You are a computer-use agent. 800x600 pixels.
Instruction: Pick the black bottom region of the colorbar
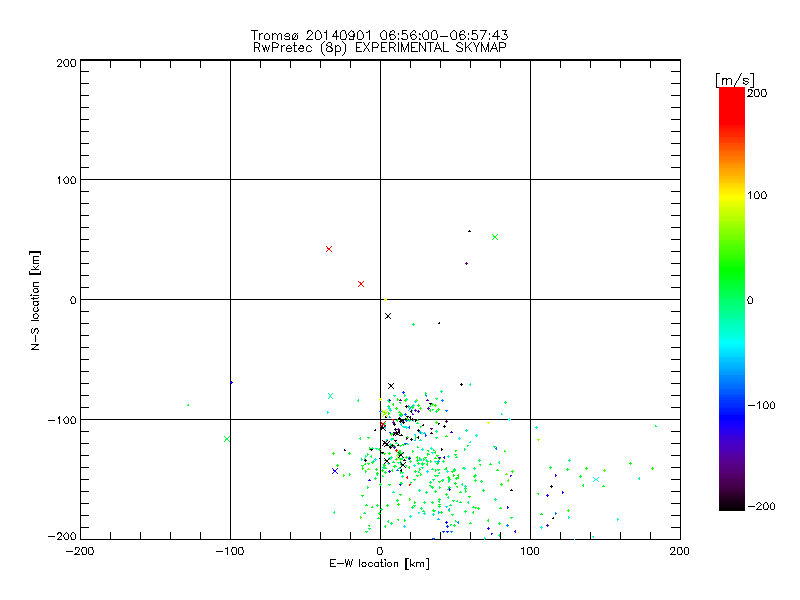(x=732, y=503)
